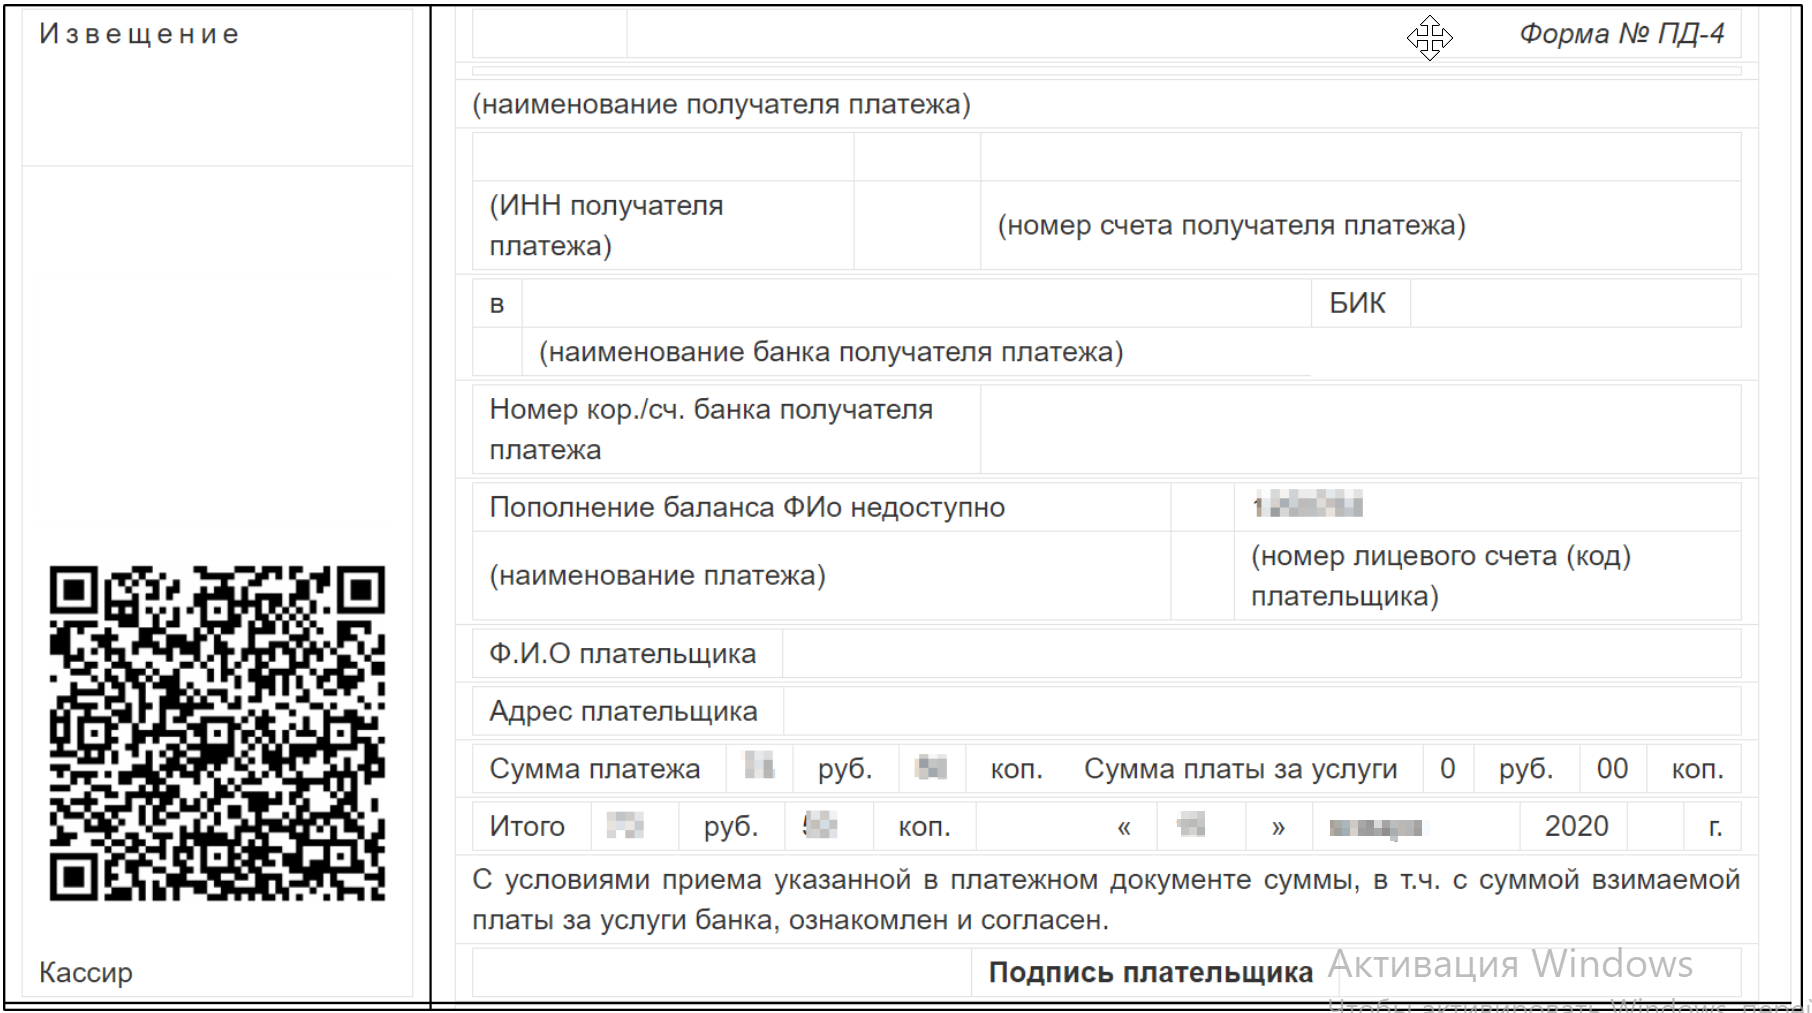The height and width of the screenshot is (1013, 1812).
Task: Click the year value '2020'
Action: (x=1576, y=826)
